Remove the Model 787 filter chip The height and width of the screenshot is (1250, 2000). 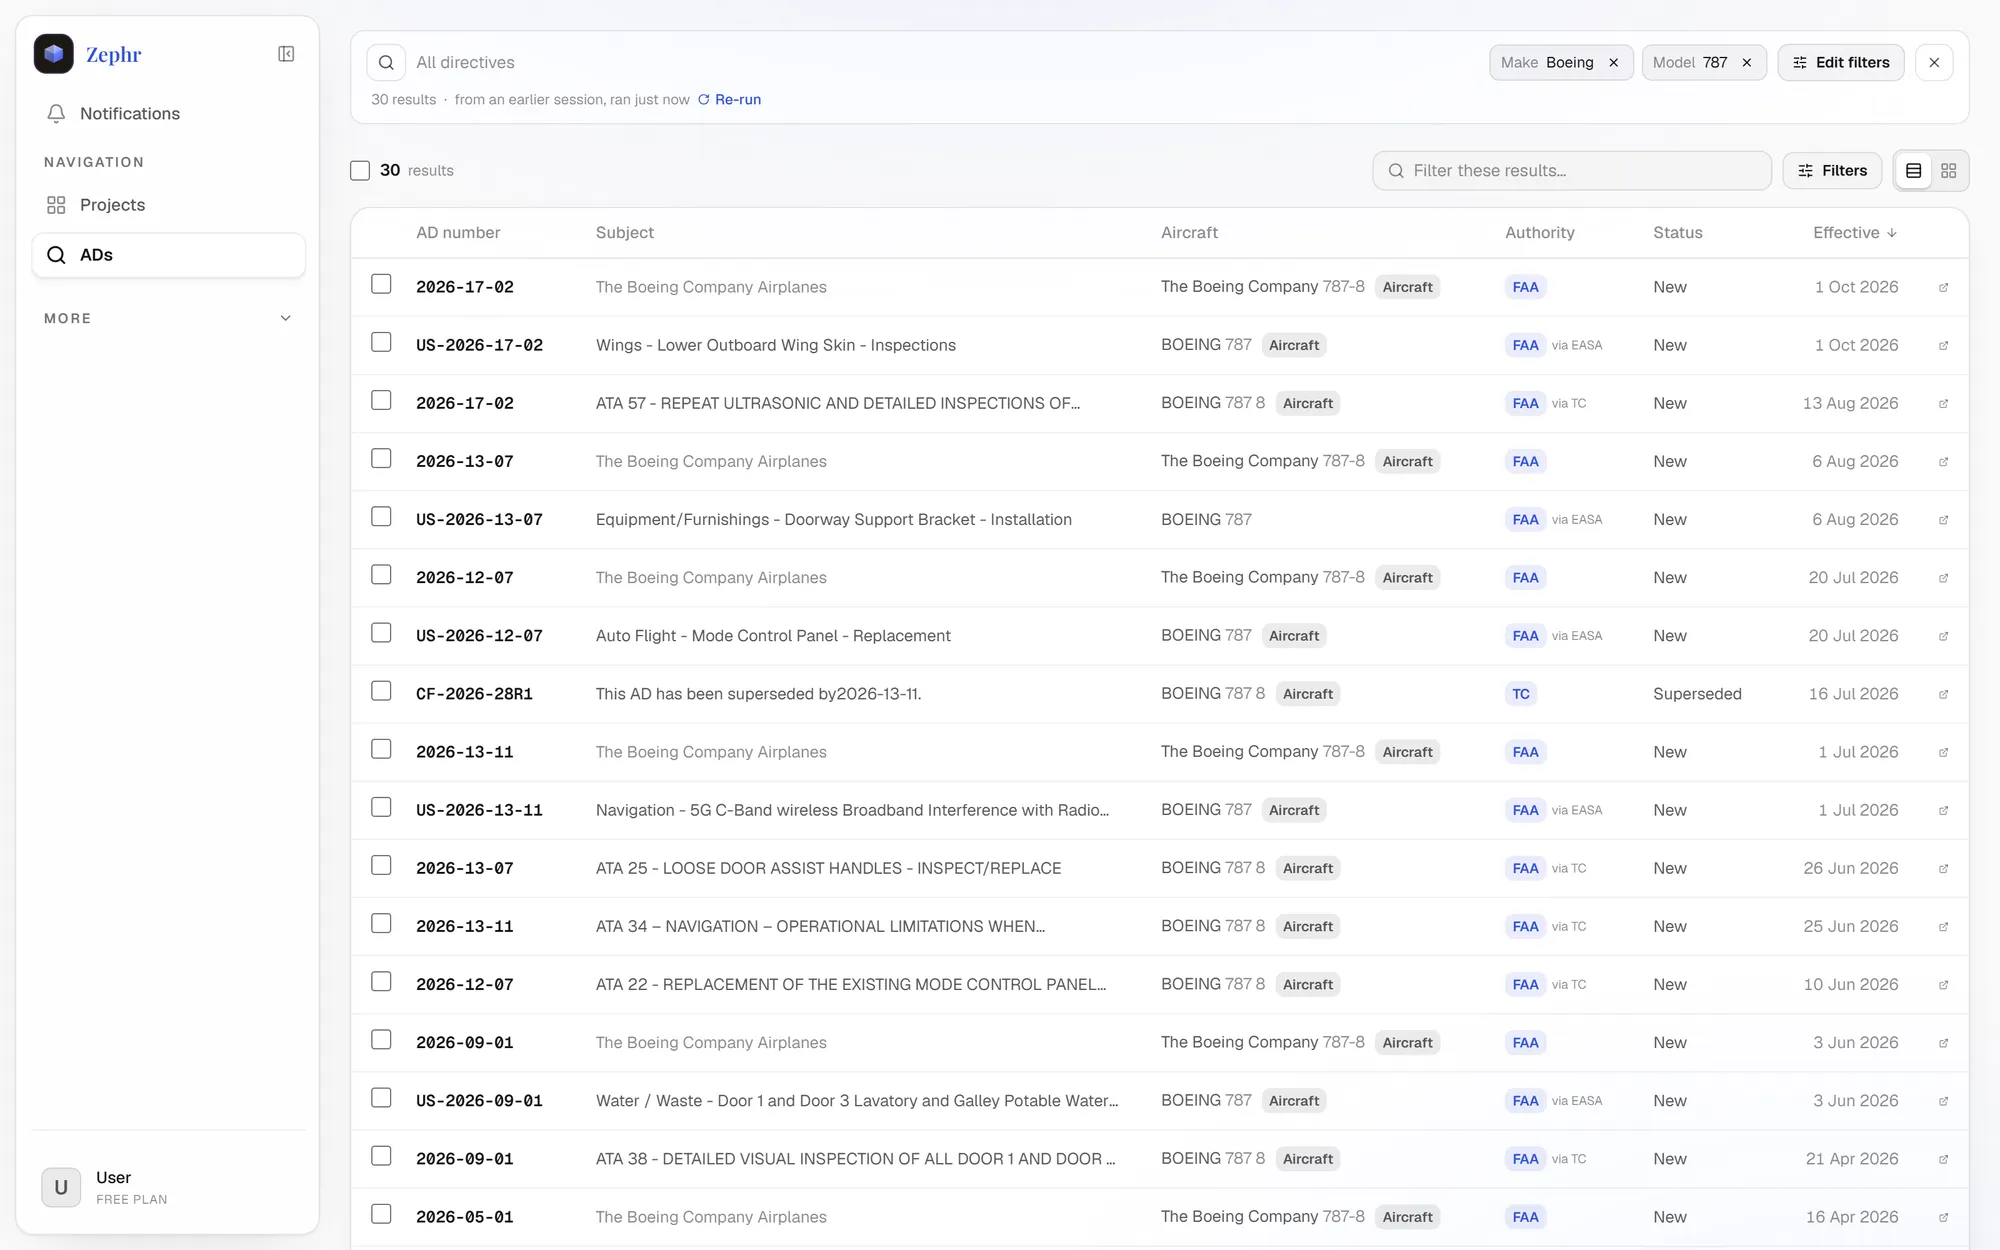pos(1747,62)
